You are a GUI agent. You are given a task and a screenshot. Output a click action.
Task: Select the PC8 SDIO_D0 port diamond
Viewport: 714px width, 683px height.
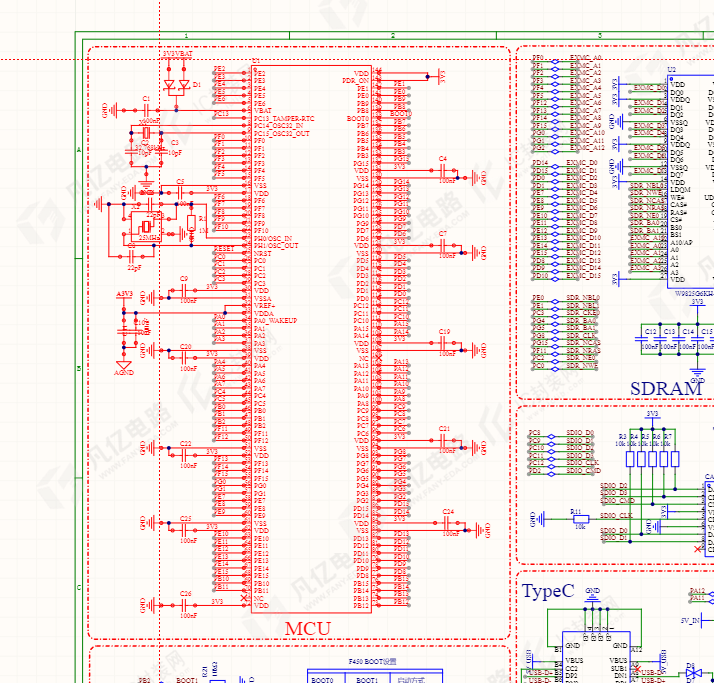coord(551,436)
